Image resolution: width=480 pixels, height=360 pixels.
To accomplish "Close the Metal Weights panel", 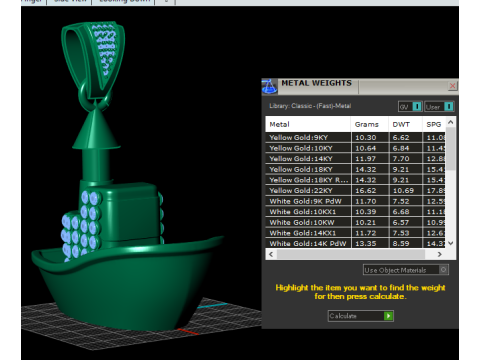I will [452, 86].
